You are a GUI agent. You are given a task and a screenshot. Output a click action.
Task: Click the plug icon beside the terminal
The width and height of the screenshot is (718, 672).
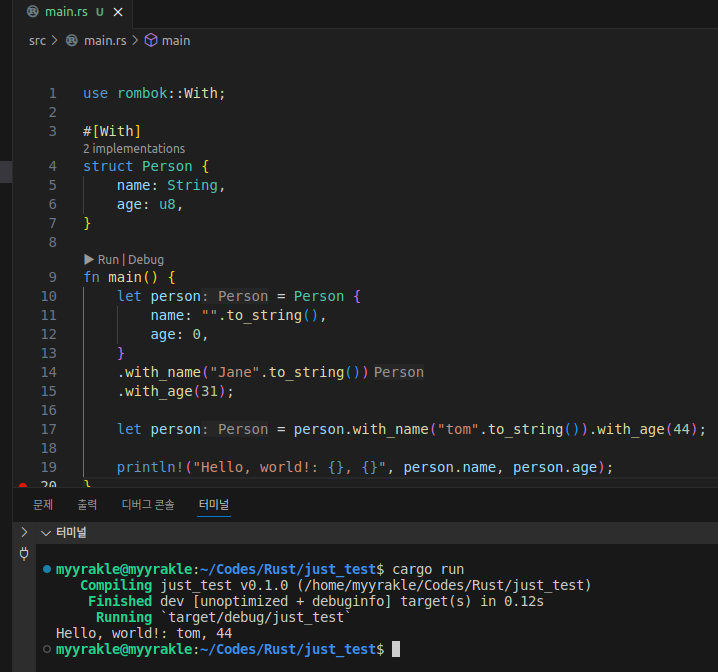pos(24,553)
